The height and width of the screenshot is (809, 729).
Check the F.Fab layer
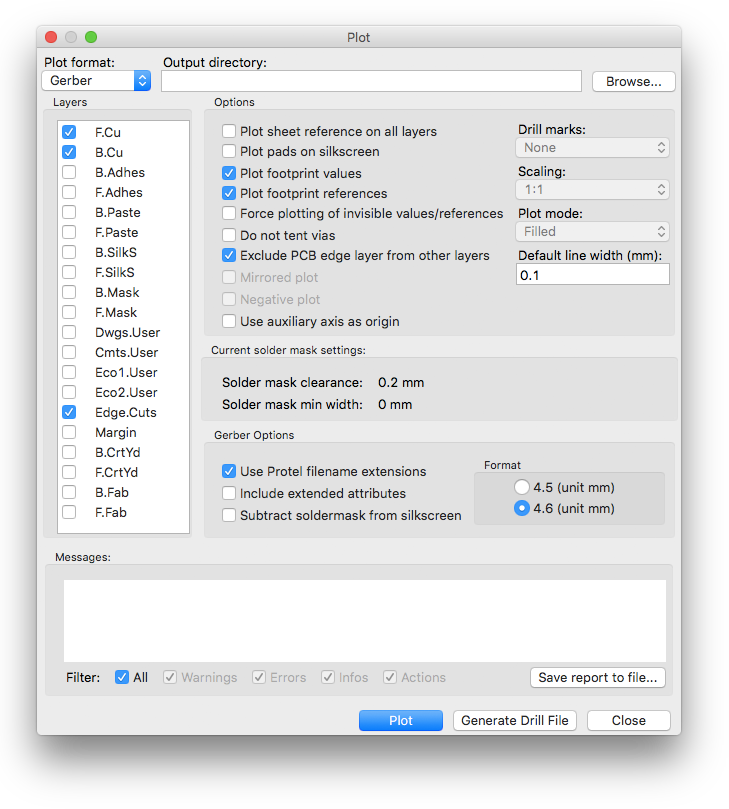click(x=69, y=512)
